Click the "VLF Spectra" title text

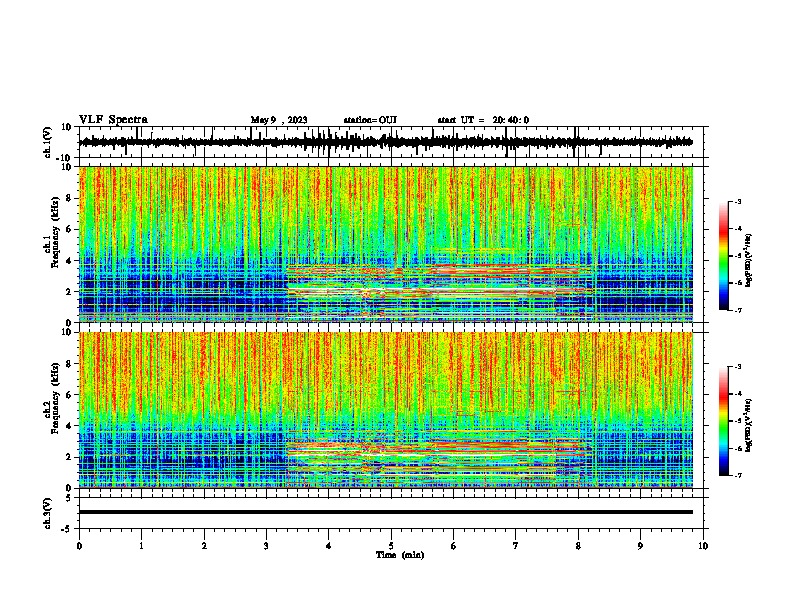pos(113,120)
